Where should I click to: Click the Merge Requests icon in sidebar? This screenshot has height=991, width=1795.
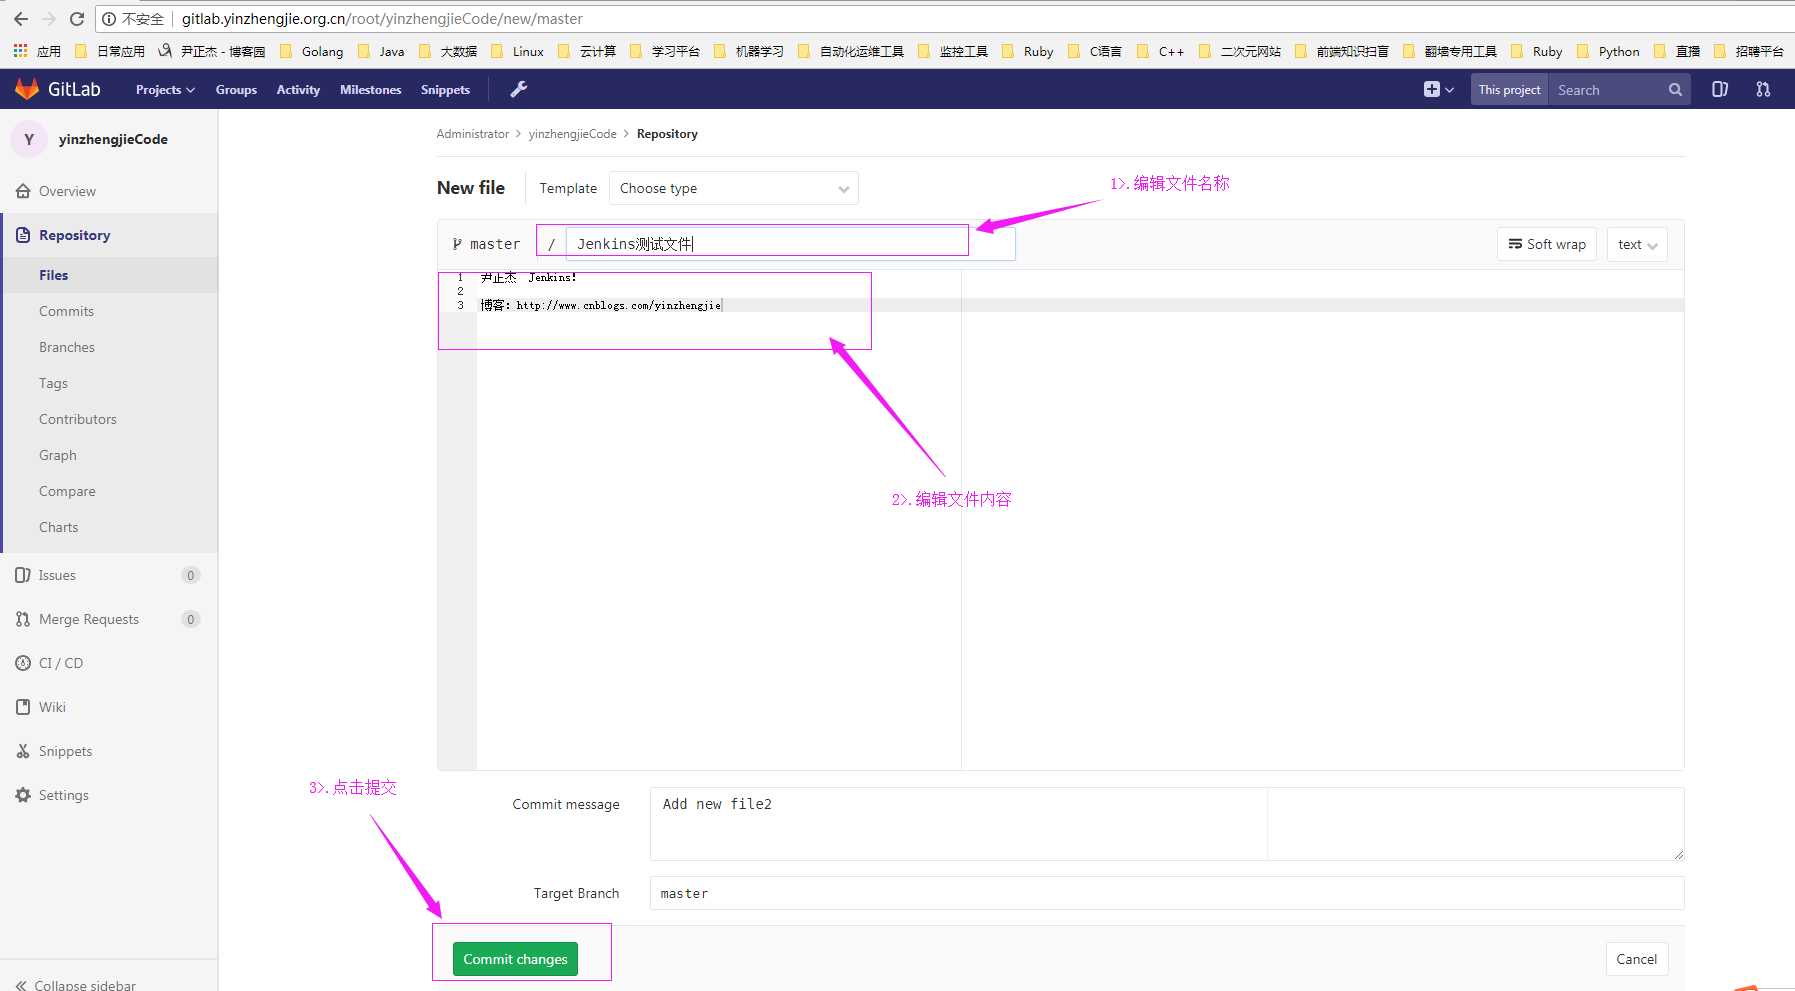[23, 619]
